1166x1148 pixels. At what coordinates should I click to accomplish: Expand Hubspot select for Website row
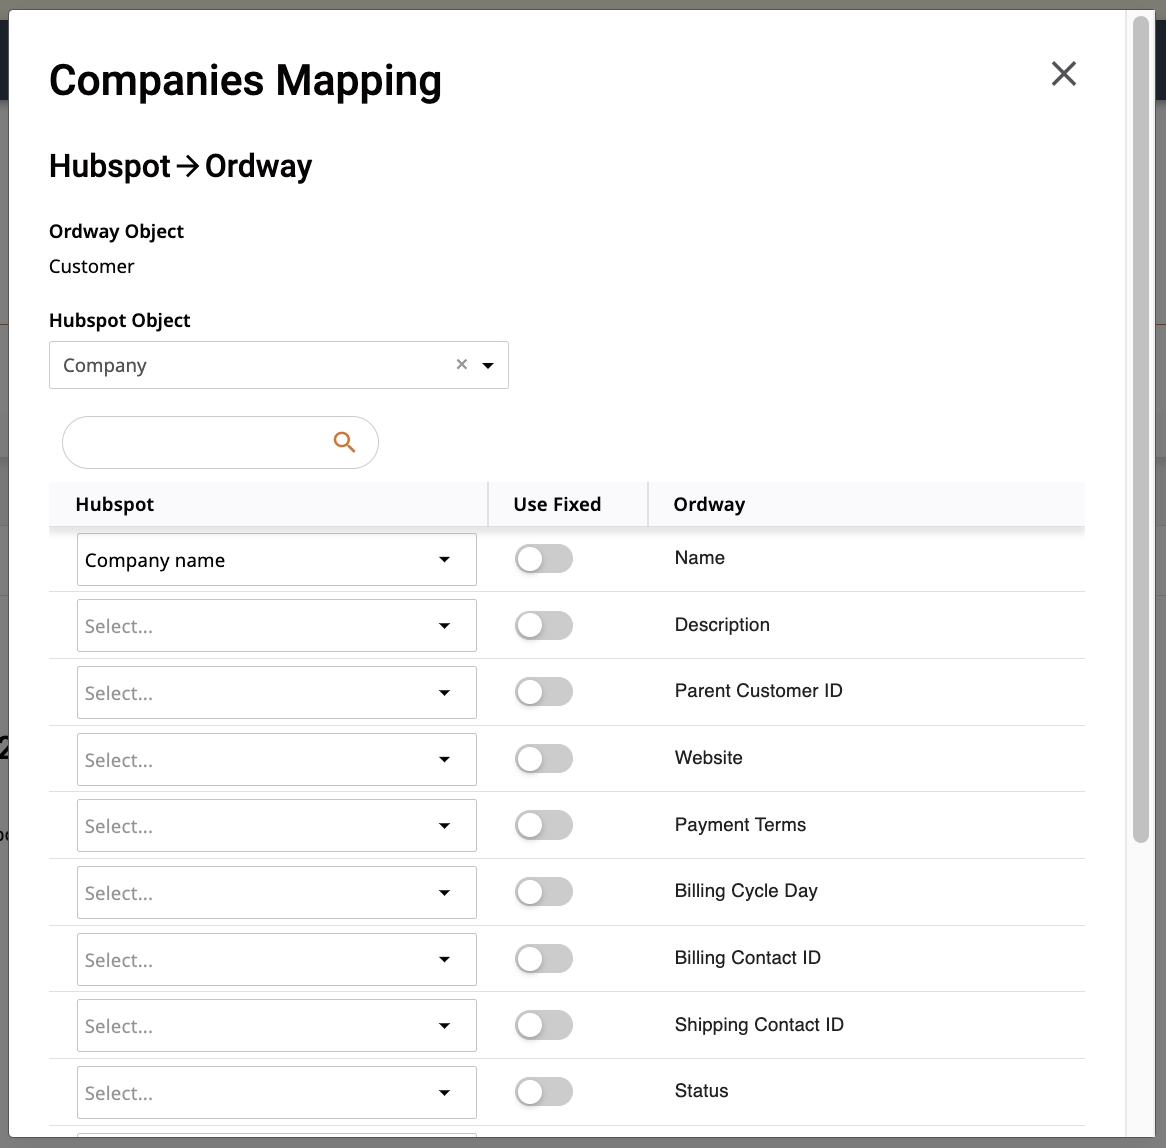click(277, 759)
